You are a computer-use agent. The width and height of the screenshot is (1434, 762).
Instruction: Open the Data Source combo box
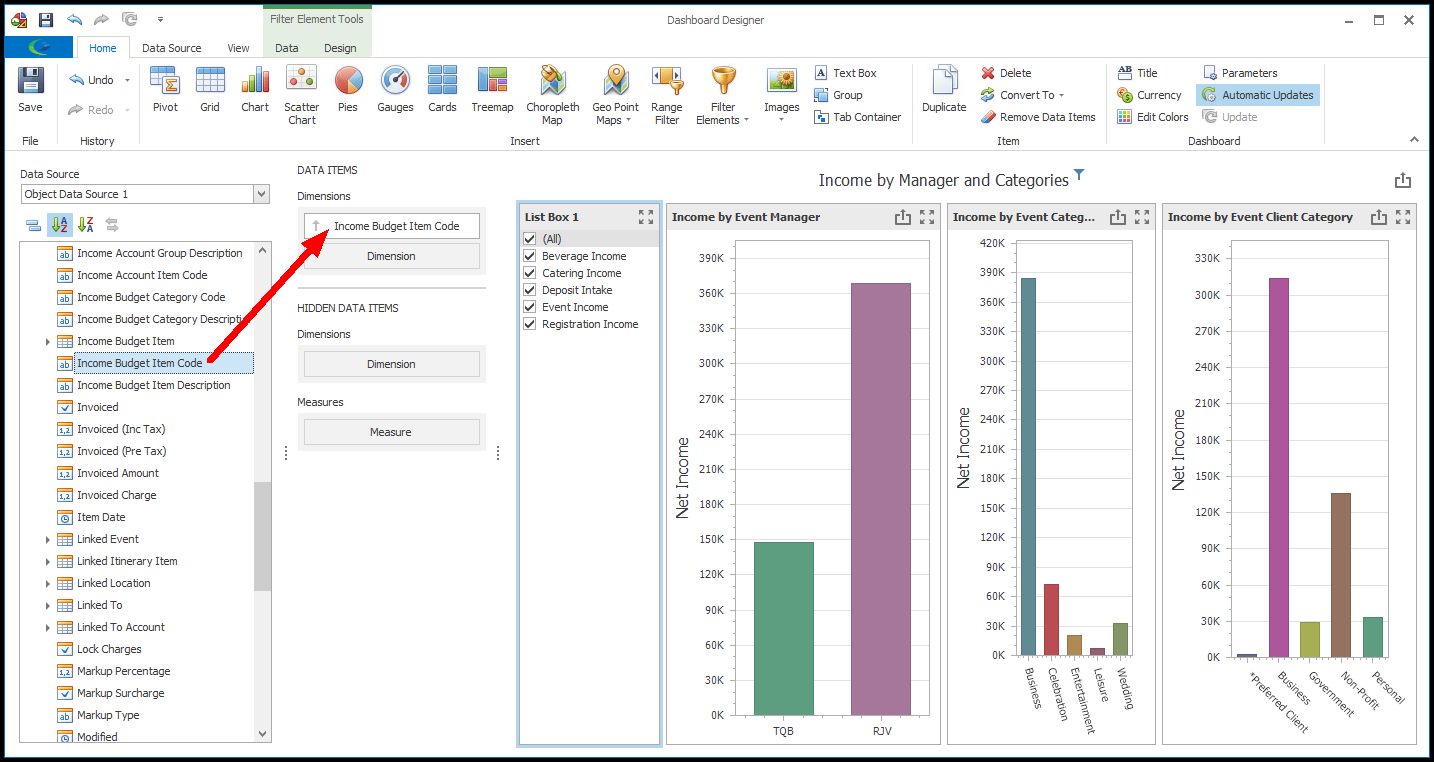145,194
